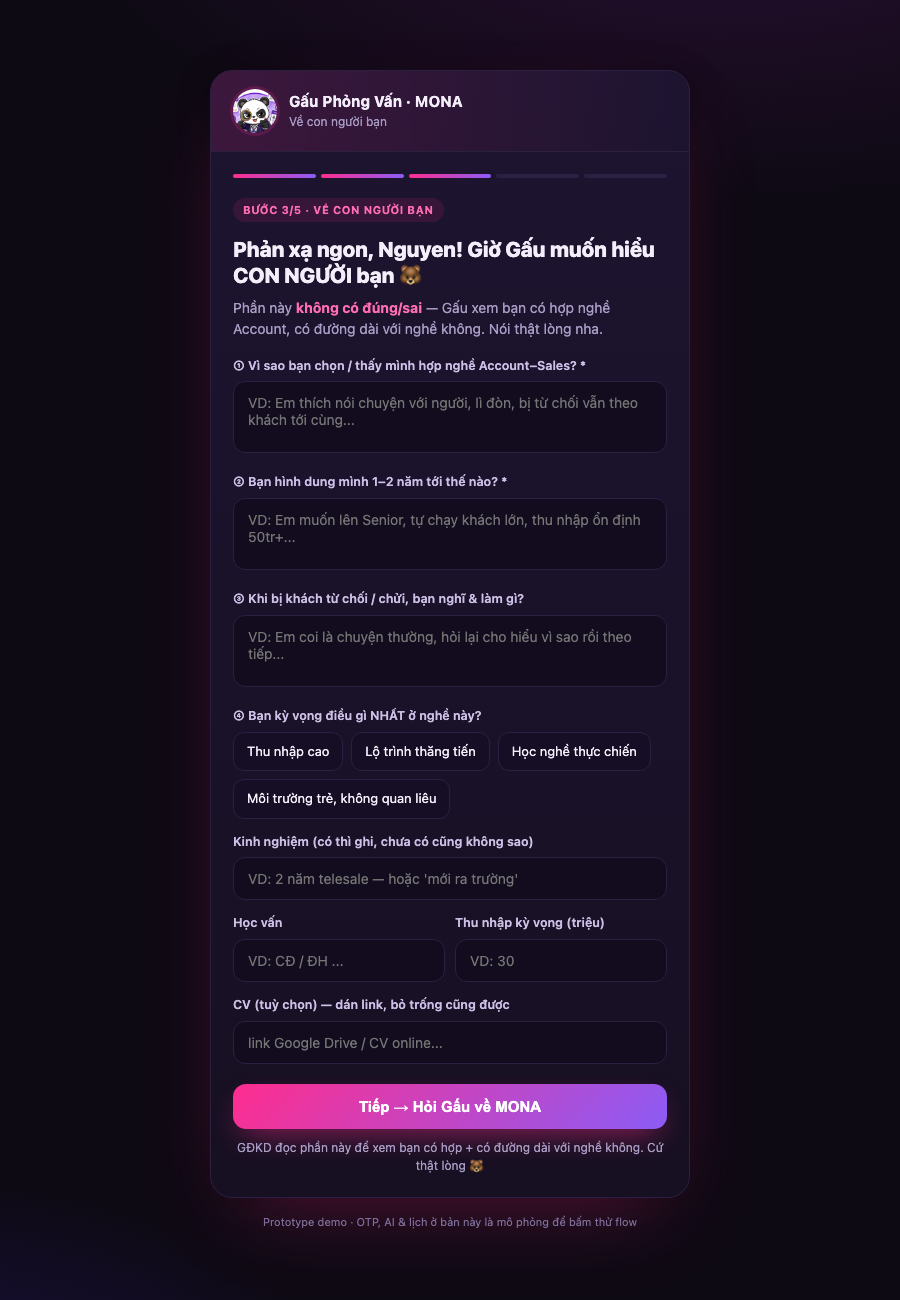Click the 'Bước 3/5 · Về con người bạn' badge
This screenshot has height=1300, width=900.
[x=338, y=210]
